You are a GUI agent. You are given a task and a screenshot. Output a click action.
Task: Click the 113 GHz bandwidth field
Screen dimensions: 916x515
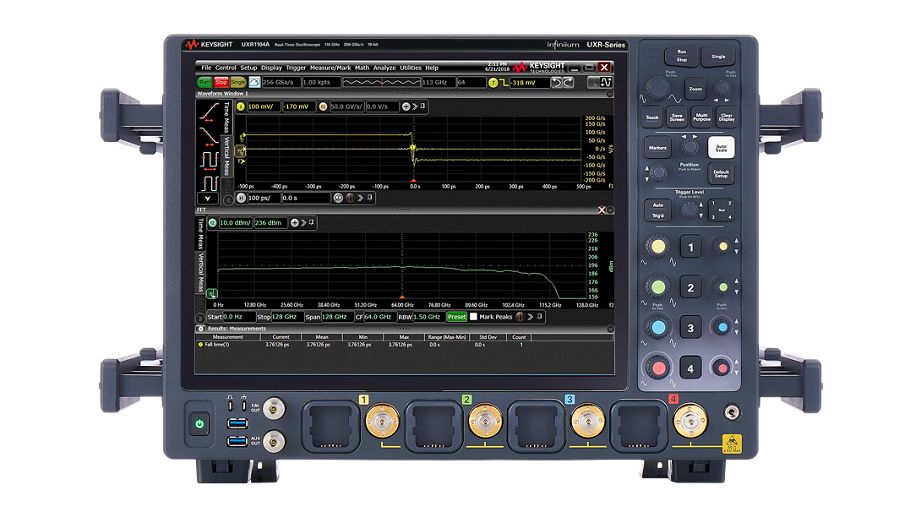pyautogui.click(x=438, y=82)
